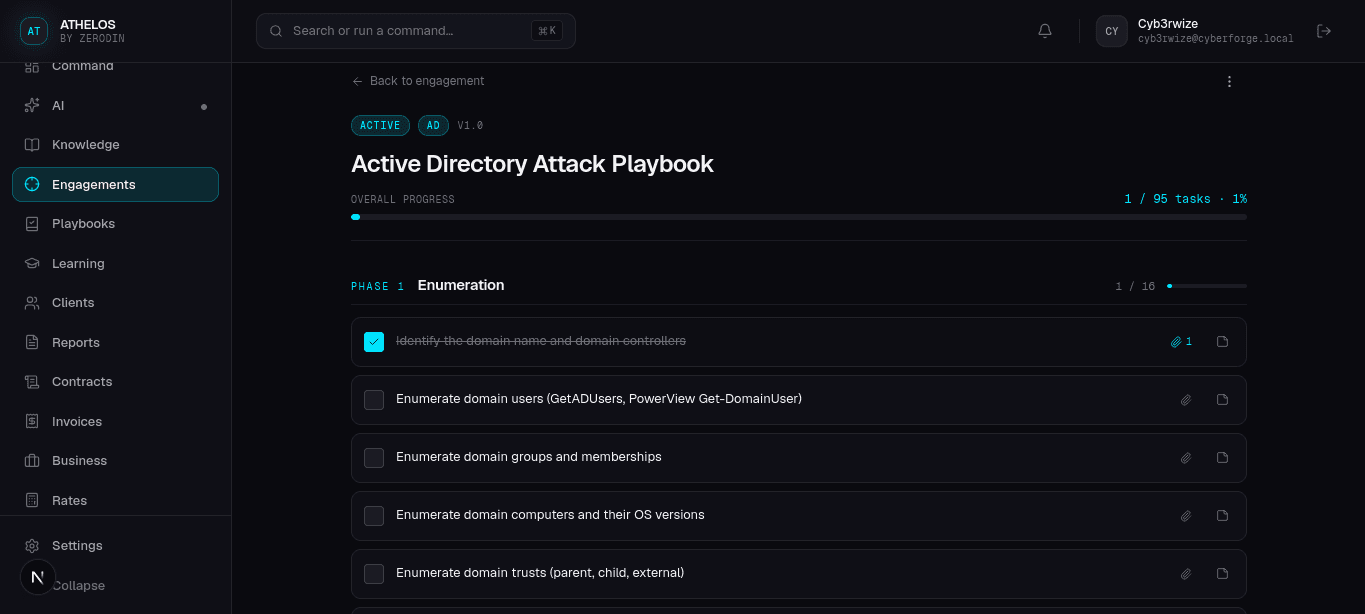Click attachment icon on Enumerate domain groups task
This screenshot has height=614, width=1365.
(x=1186, y=458)
